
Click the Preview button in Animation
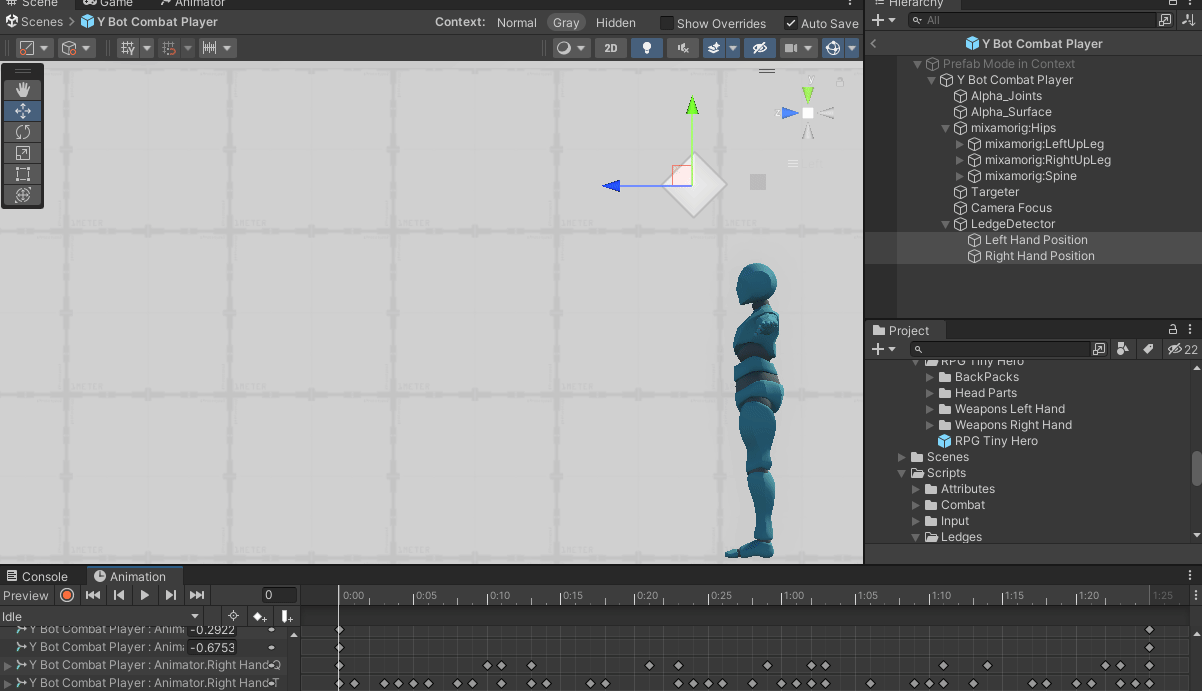(26, 595)
